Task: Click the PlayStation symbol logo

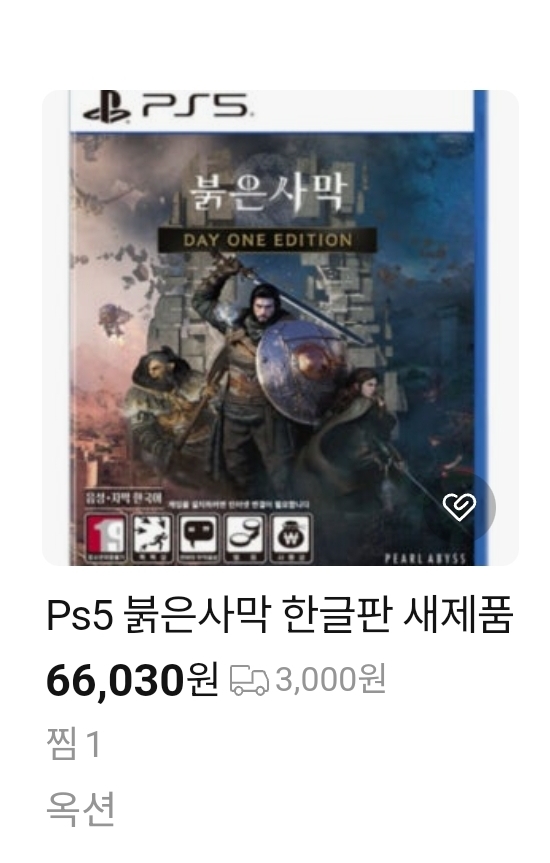Action: point(107,107)
